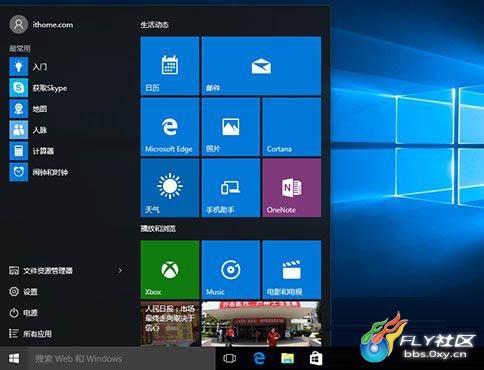
Task: Click the Windows Start button
Action: point(14,359)
